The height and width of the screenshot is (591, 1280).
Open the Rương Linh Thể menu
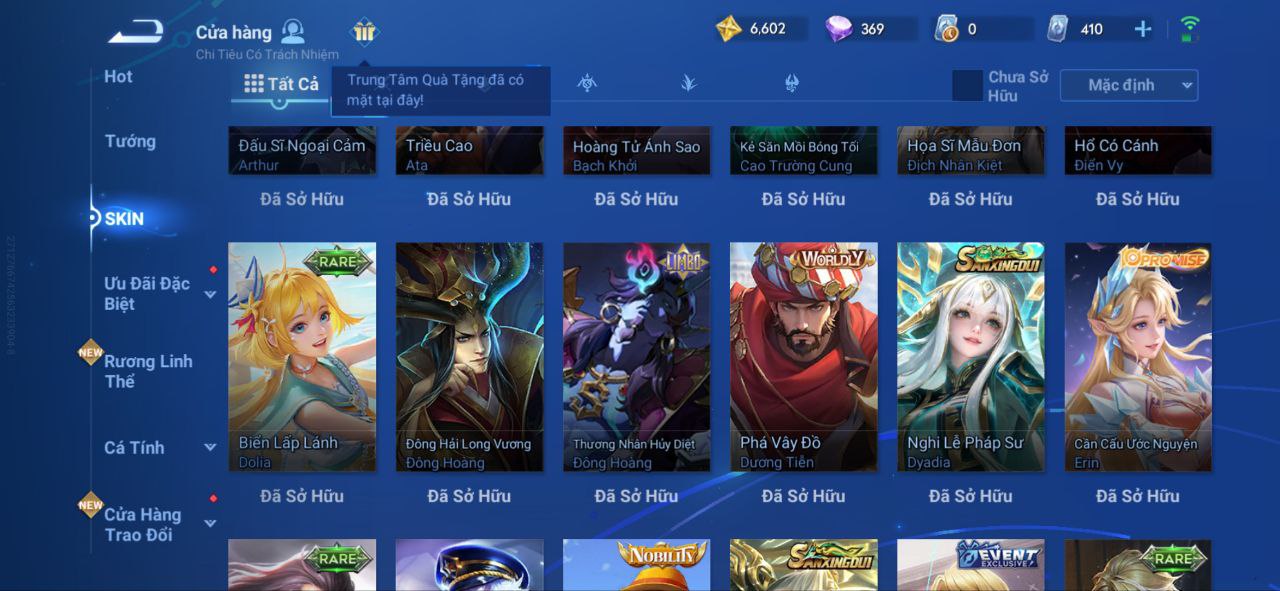point(148,371)
